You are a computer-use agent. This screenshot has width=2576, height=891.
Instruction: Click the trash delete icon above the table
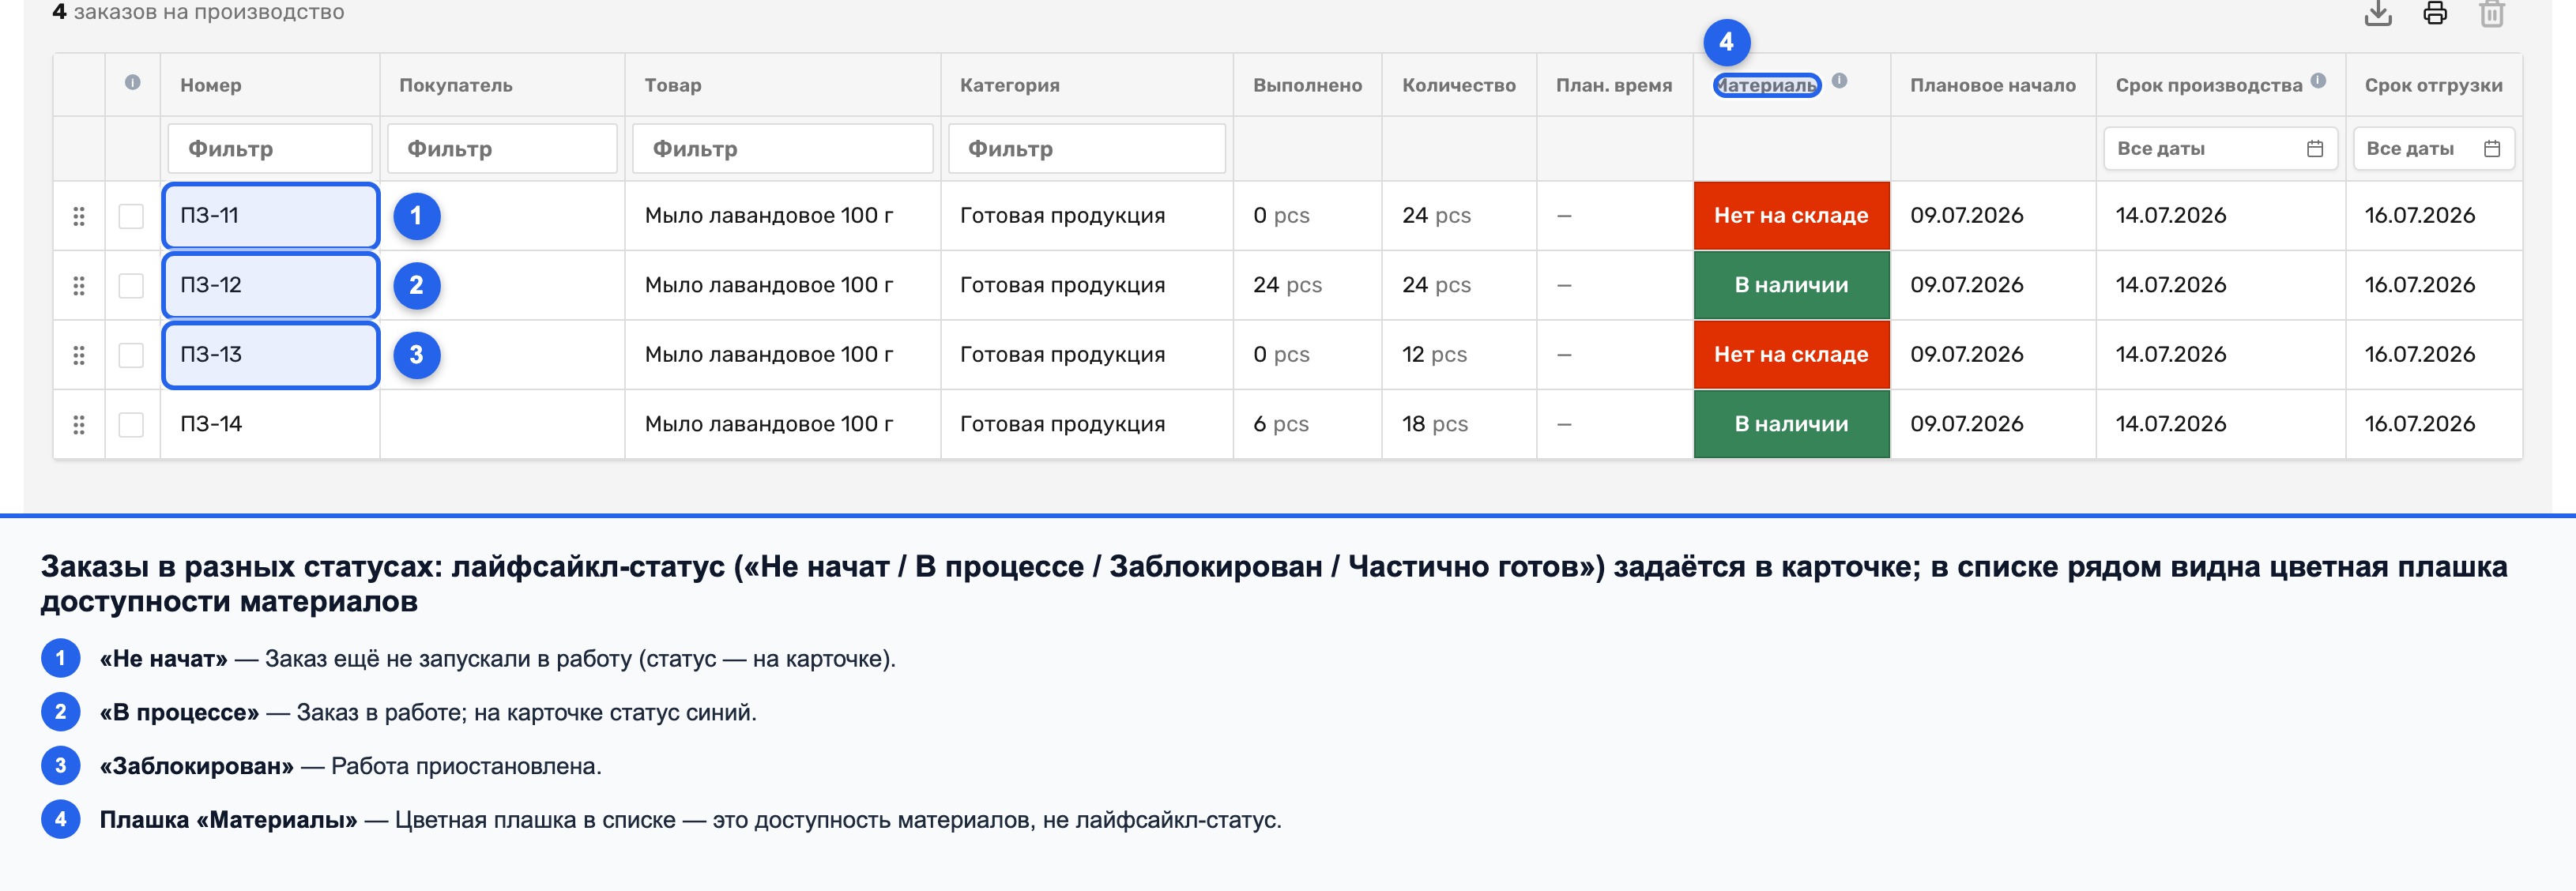(x=2492, y=14)
